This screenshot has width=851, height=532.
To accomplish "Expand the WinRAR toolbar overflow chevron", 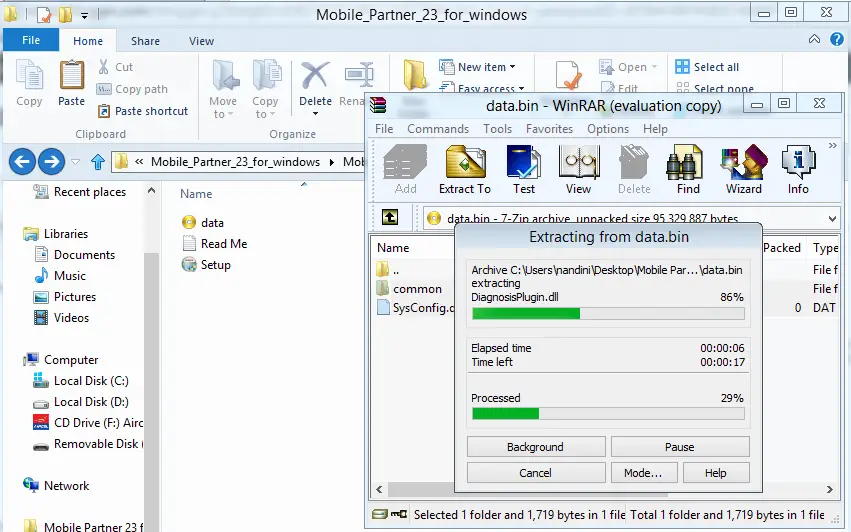I will point(832,146).
